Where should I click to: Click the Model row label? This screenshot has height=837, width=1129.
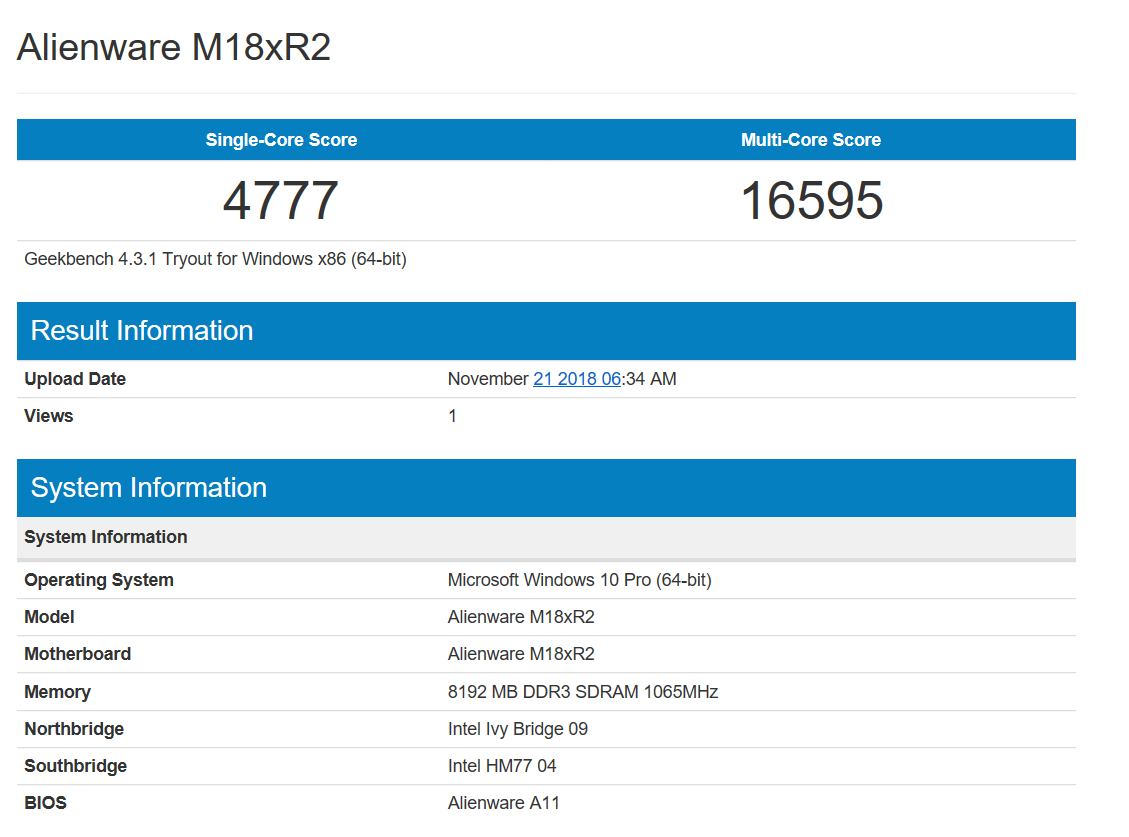(49, 617)
